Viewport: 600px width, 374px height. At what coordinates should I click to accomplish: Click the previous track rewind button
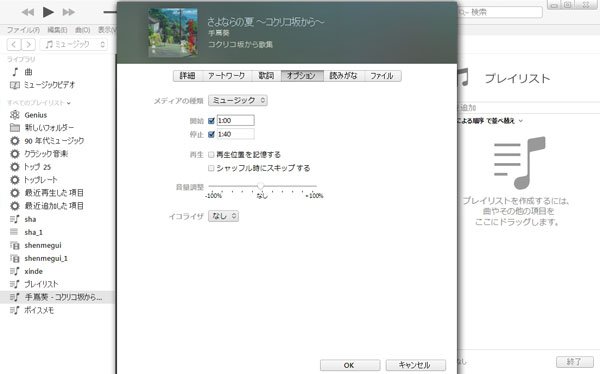[x=28, y=12]
